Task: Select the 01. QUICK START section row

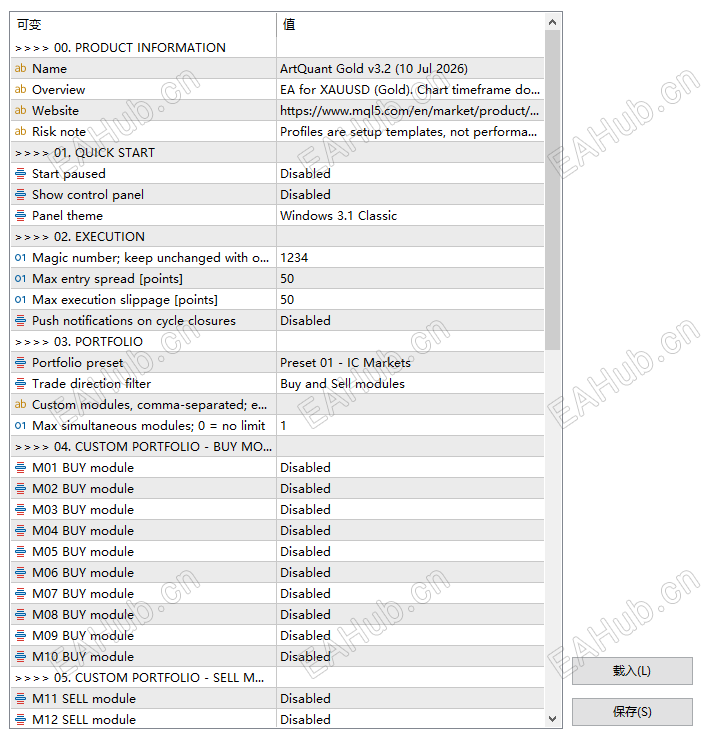Action: point(277,152)
